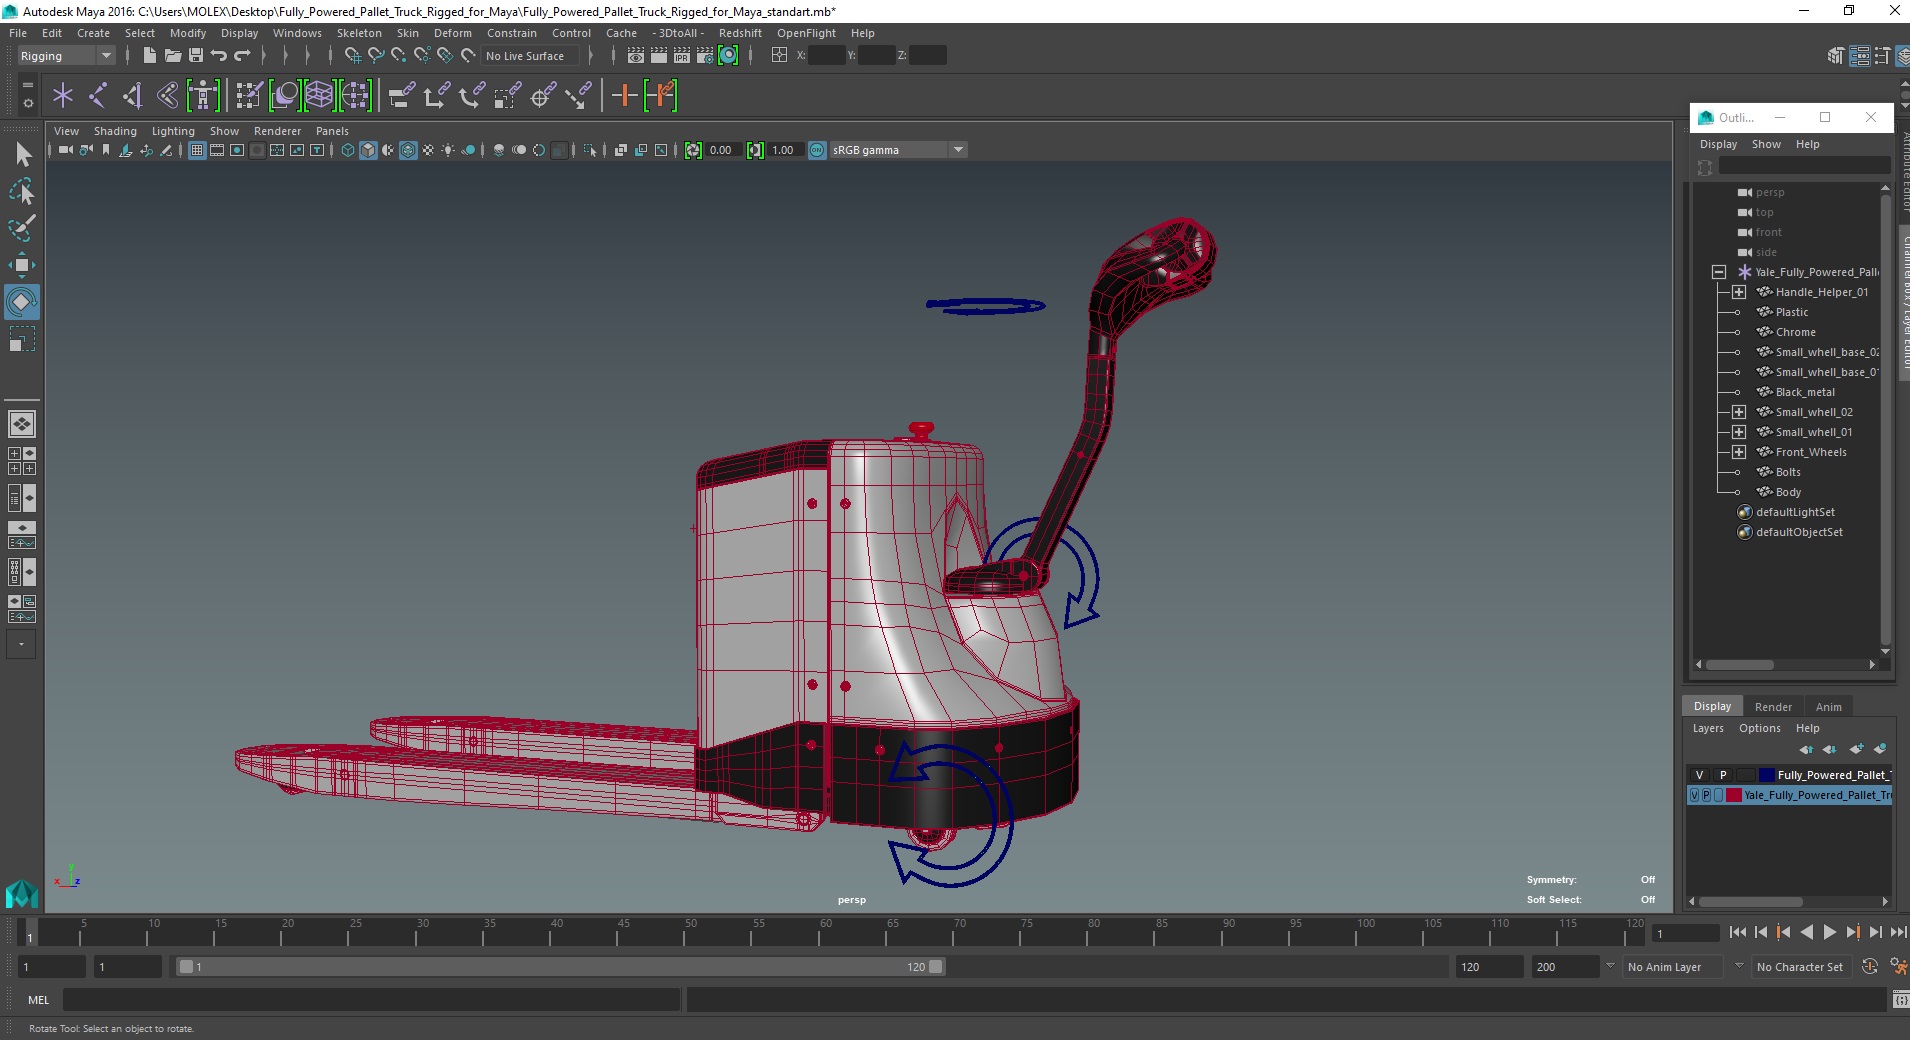Screen dimensions: 1910x1040
Task: Redo the action via toolbar arrow
Action: click(x=242, y=56)
